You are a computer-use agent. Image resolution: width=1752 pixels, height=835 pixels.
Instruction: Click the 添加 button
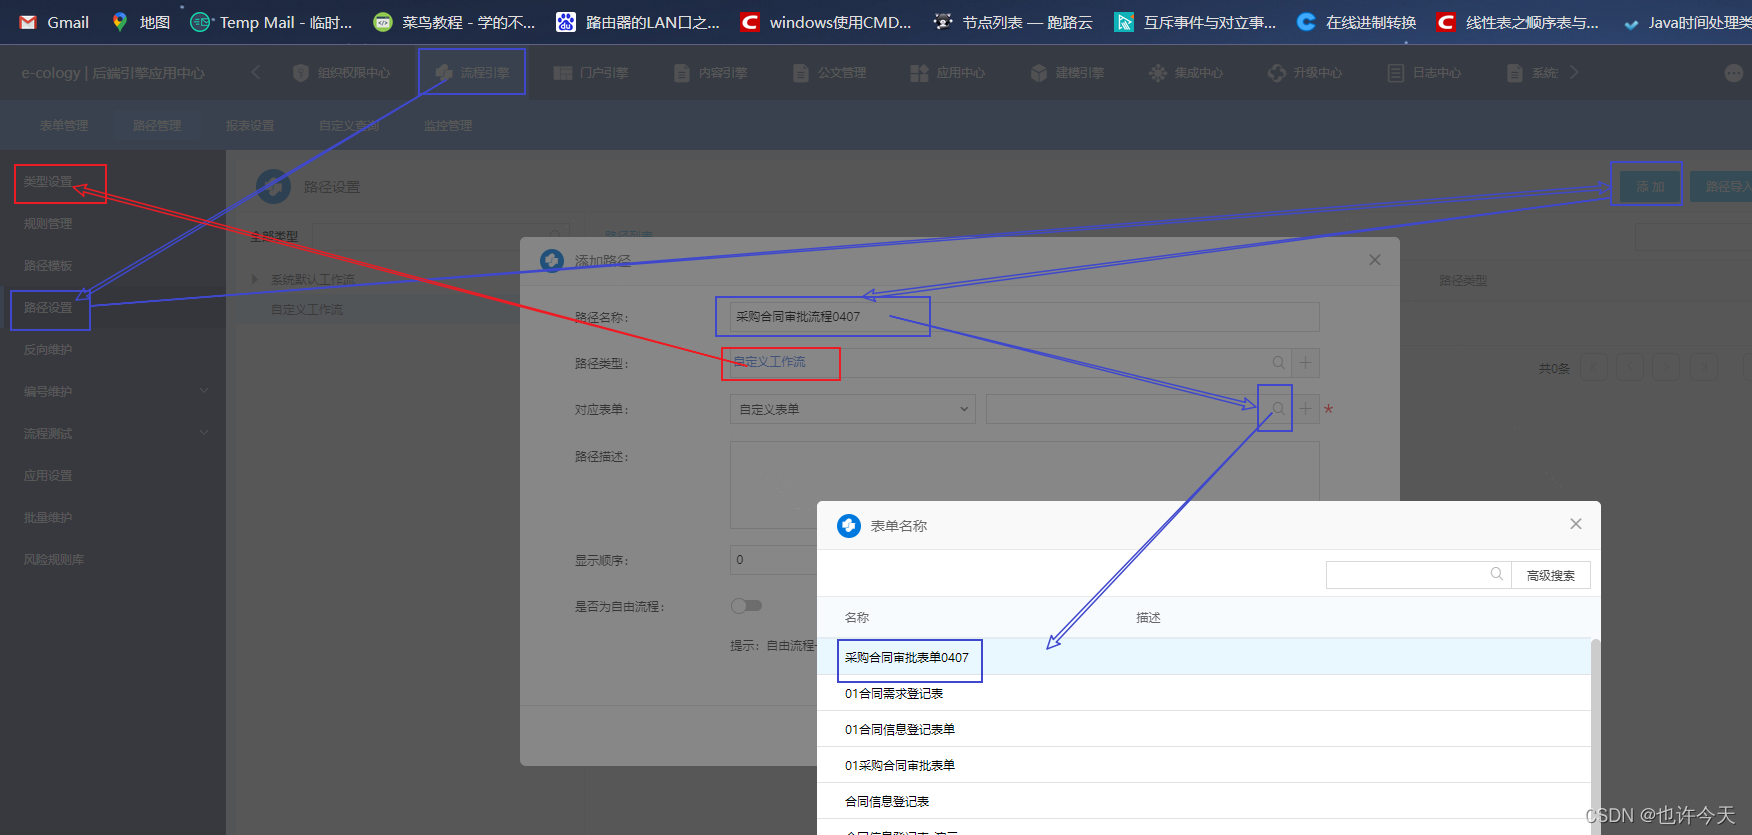[x=1650, y=187]
